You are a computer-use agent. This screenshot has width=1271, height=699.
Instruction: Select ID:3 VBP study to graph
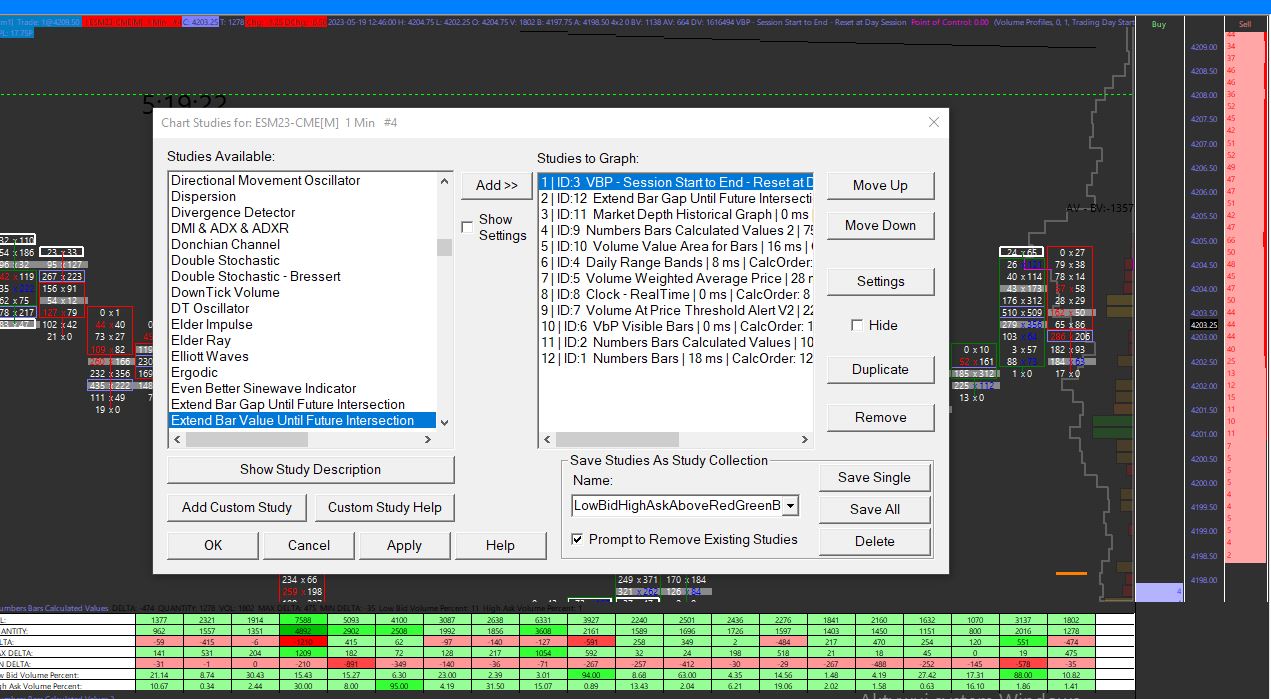pos(676,182)
